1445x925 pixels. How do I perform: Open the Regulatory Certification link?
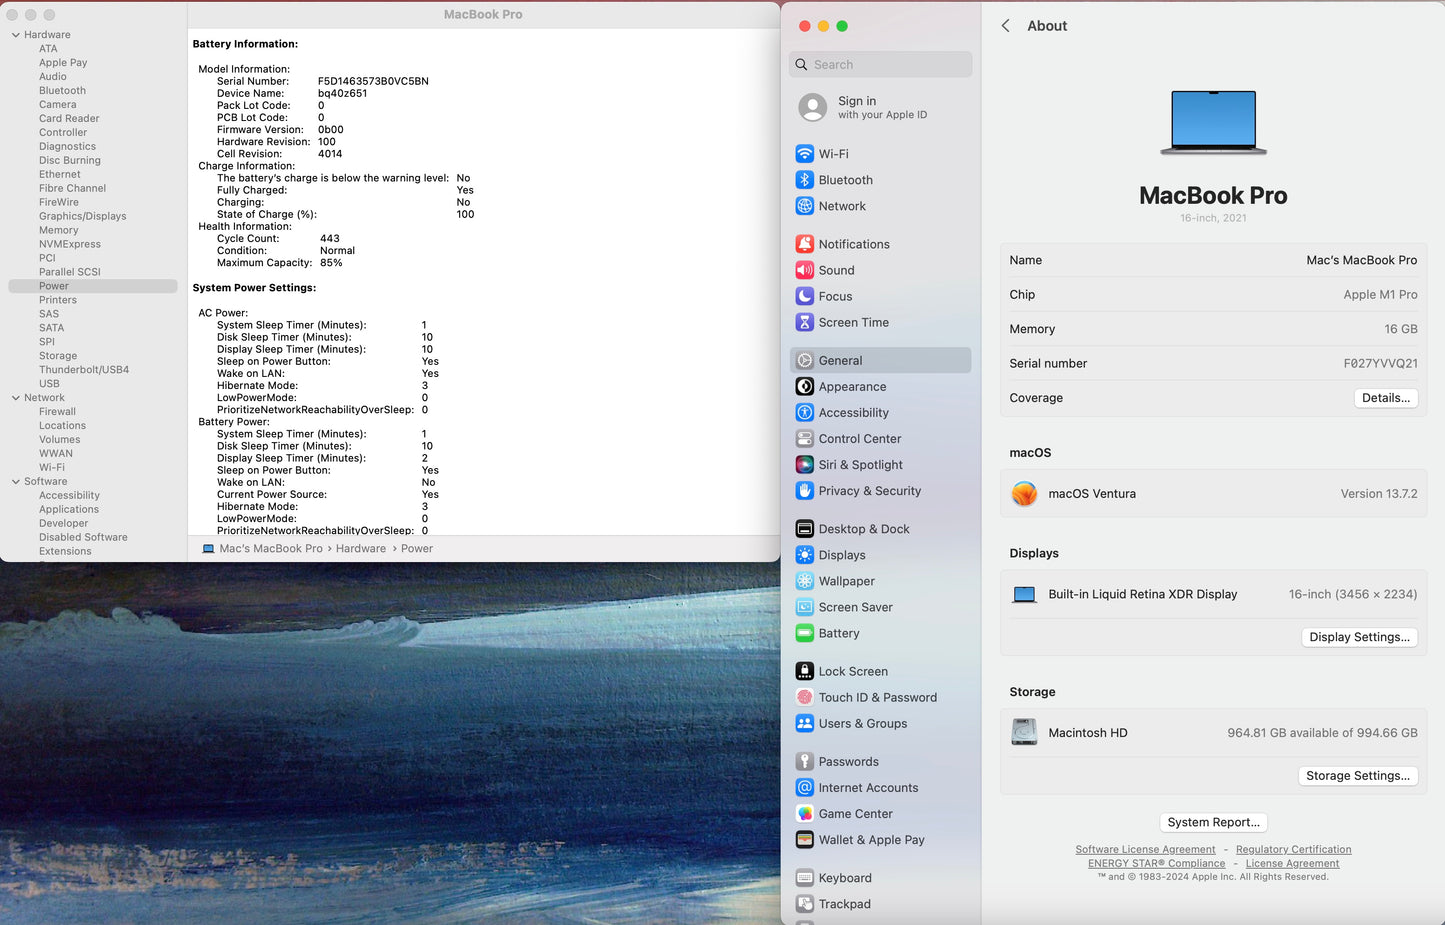coord(1293,850)
